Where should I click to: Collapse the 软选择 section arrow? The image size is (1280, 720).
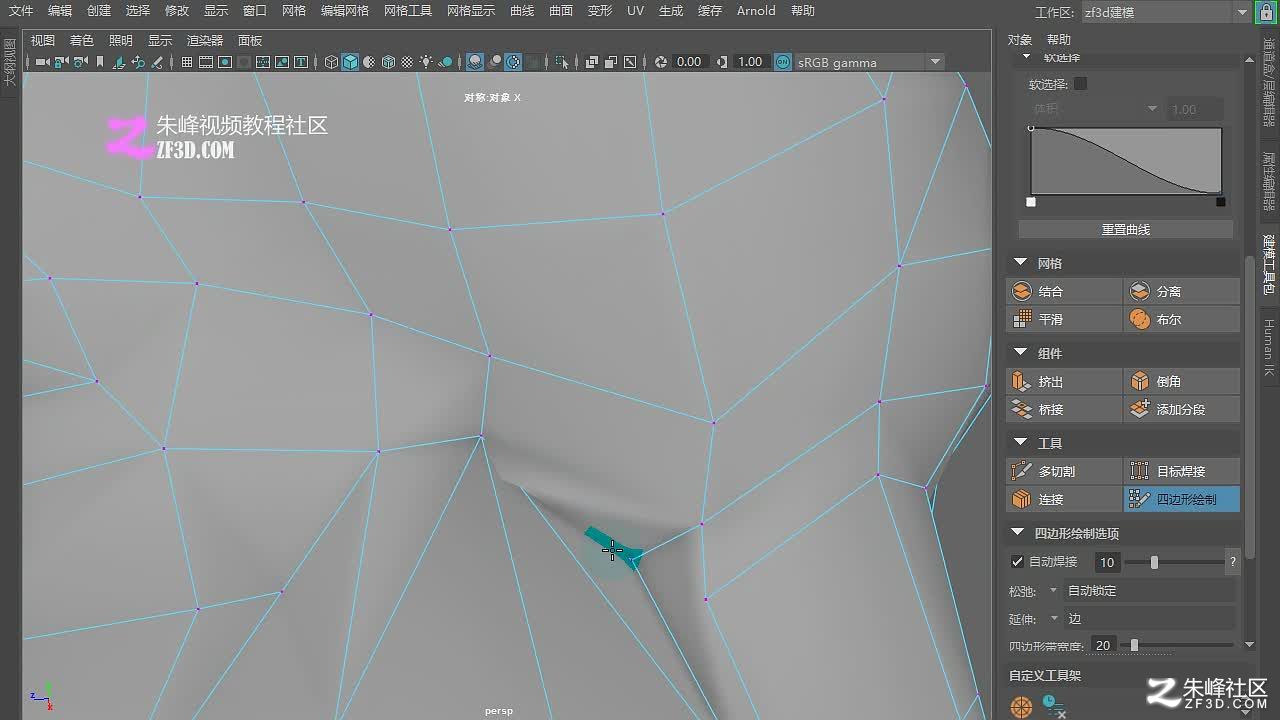(x=1026, y=58)
